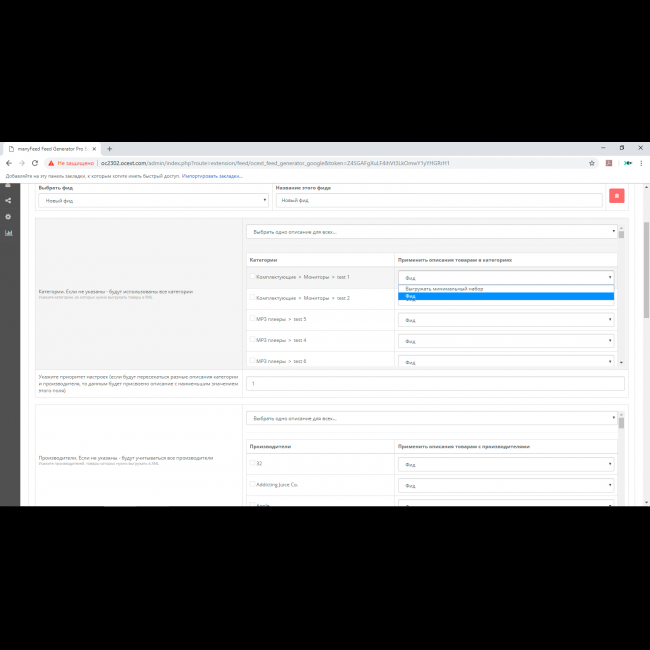Open the settings gear in the sidebar
The width and height of the screenshot is (650, 650).
pyautogui.click(x=8, y=216)
